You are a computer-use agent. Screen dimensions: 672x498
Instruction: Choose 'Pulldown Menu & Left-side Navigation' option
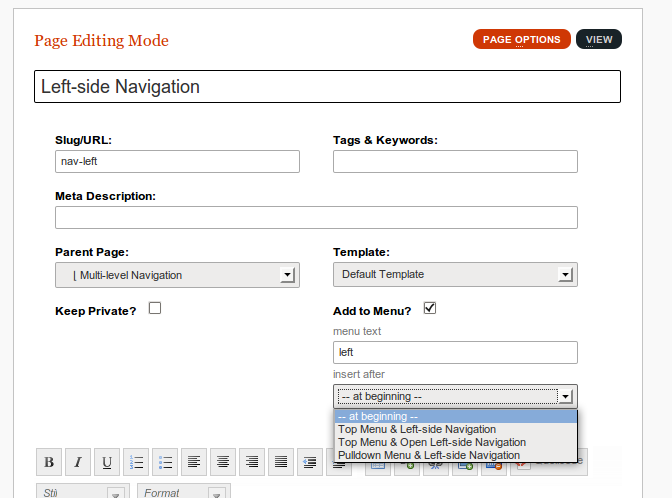429,455
